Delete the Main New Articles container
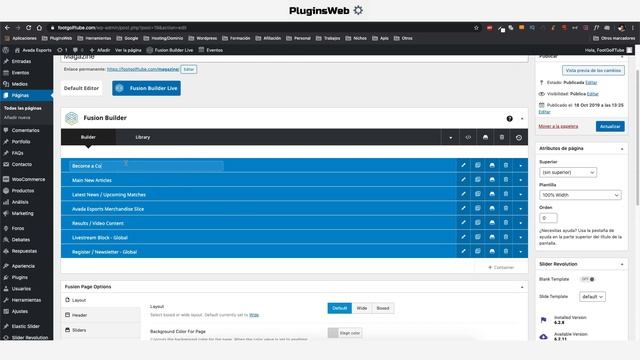The image size is (640, 360). point(506,180)
